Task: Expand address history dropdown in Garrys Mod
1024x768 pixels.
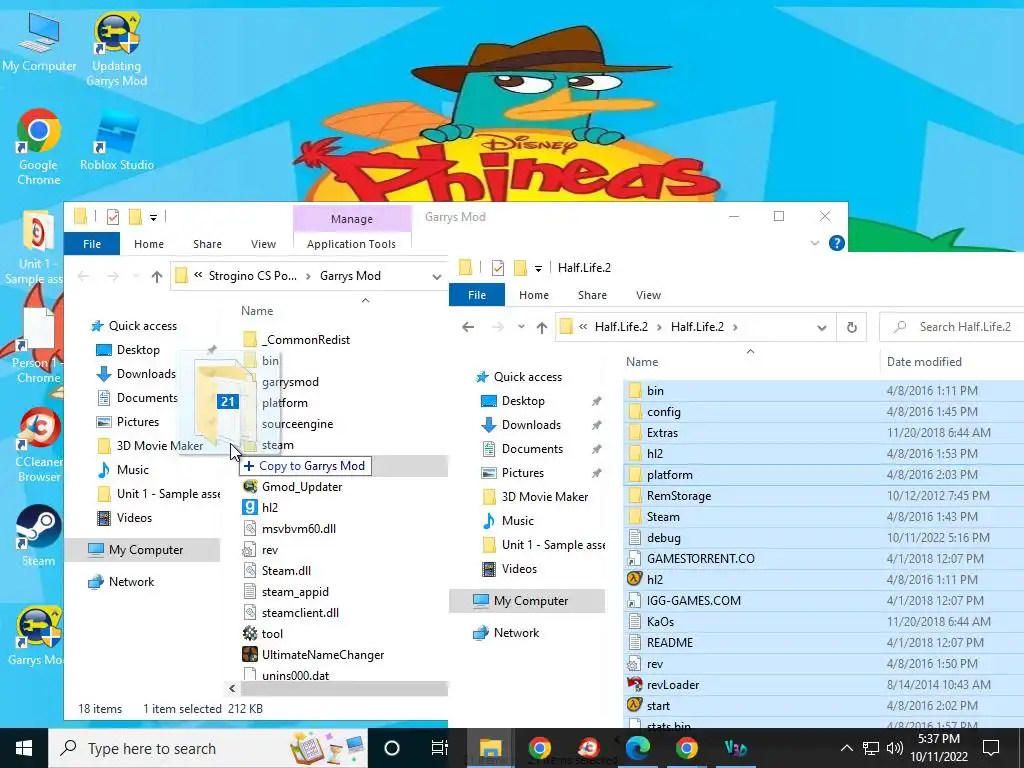Action: (436, 276)
